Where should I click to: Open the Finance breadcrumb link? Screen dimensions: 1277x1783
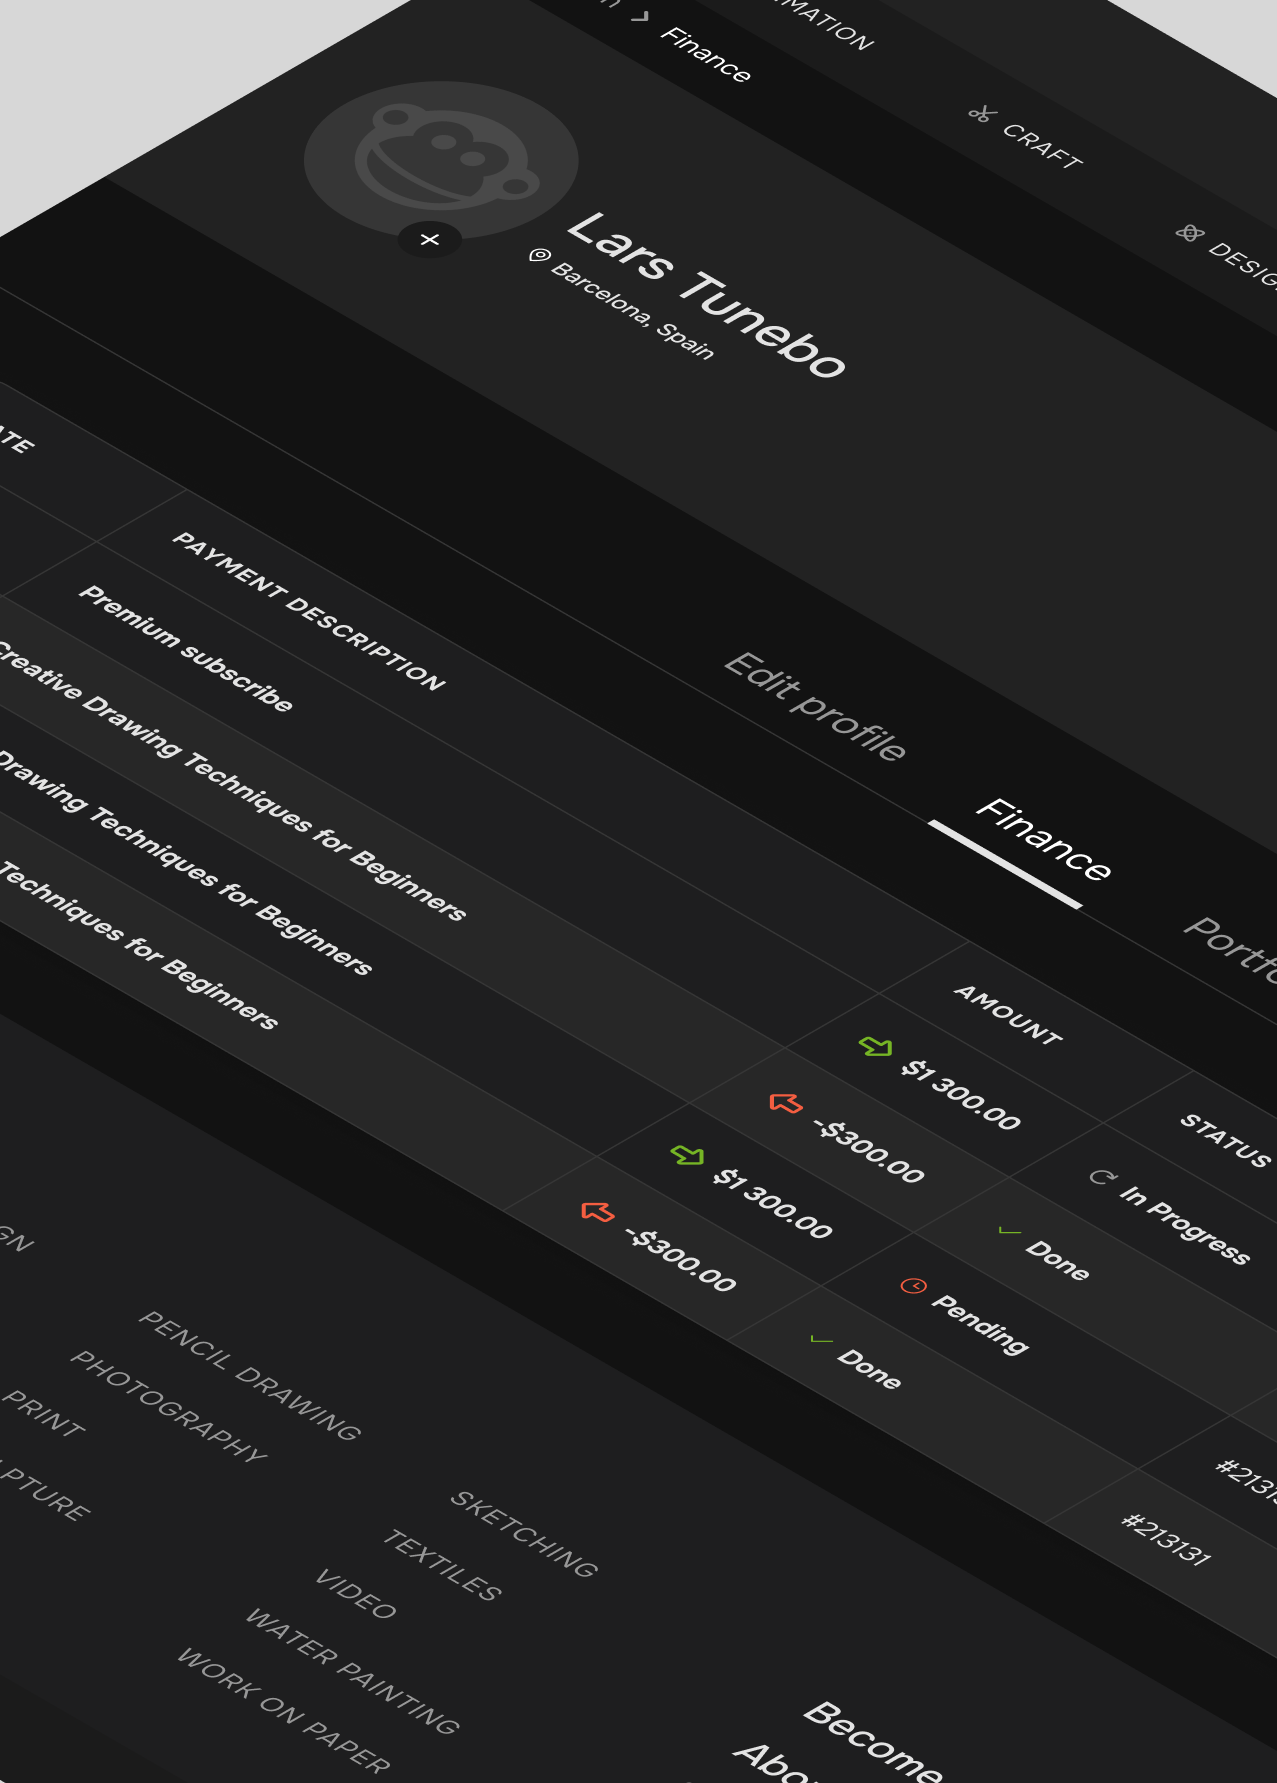click(x=705, y=55)
